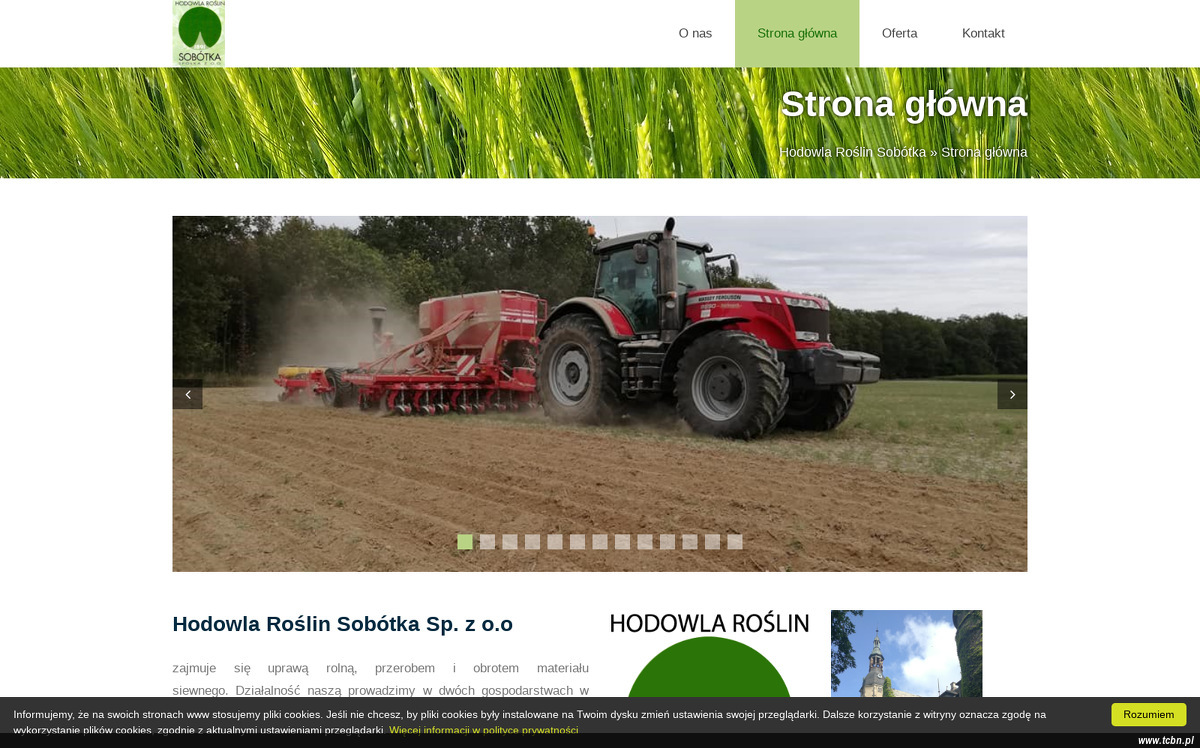Image resolution: width=1200 pixels, height=748 pixels.
Task: Open the church tower photo thumbnail
Action: (x=906, y=655)
